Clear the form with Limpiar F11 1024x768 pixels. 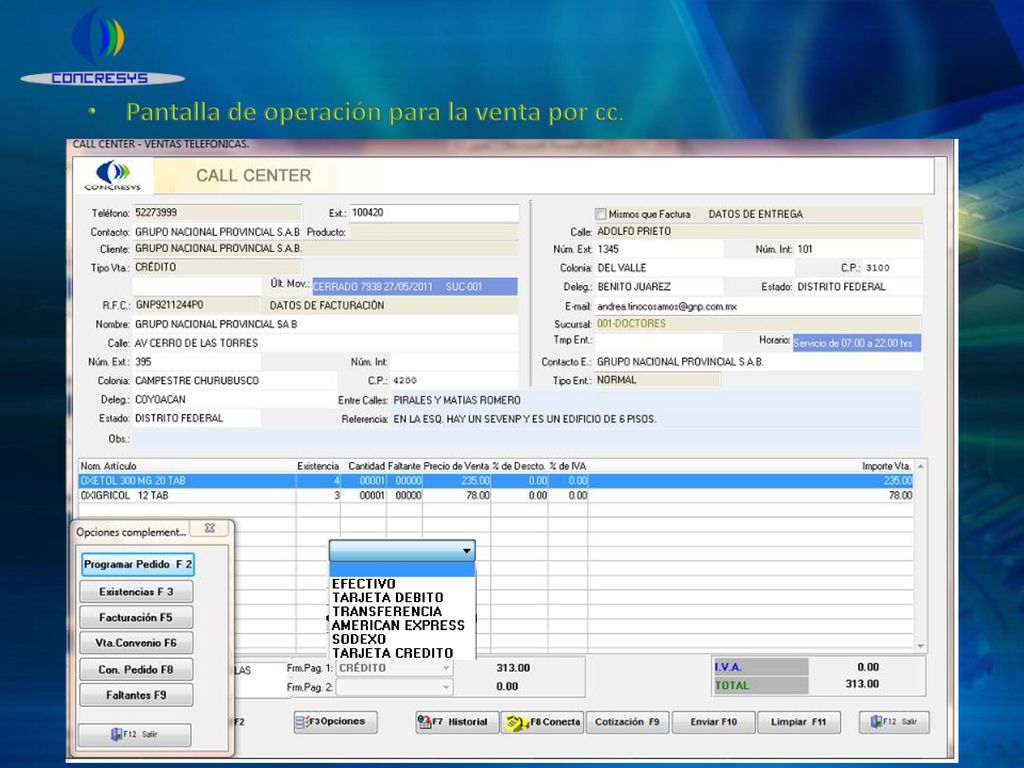point(798,722)
